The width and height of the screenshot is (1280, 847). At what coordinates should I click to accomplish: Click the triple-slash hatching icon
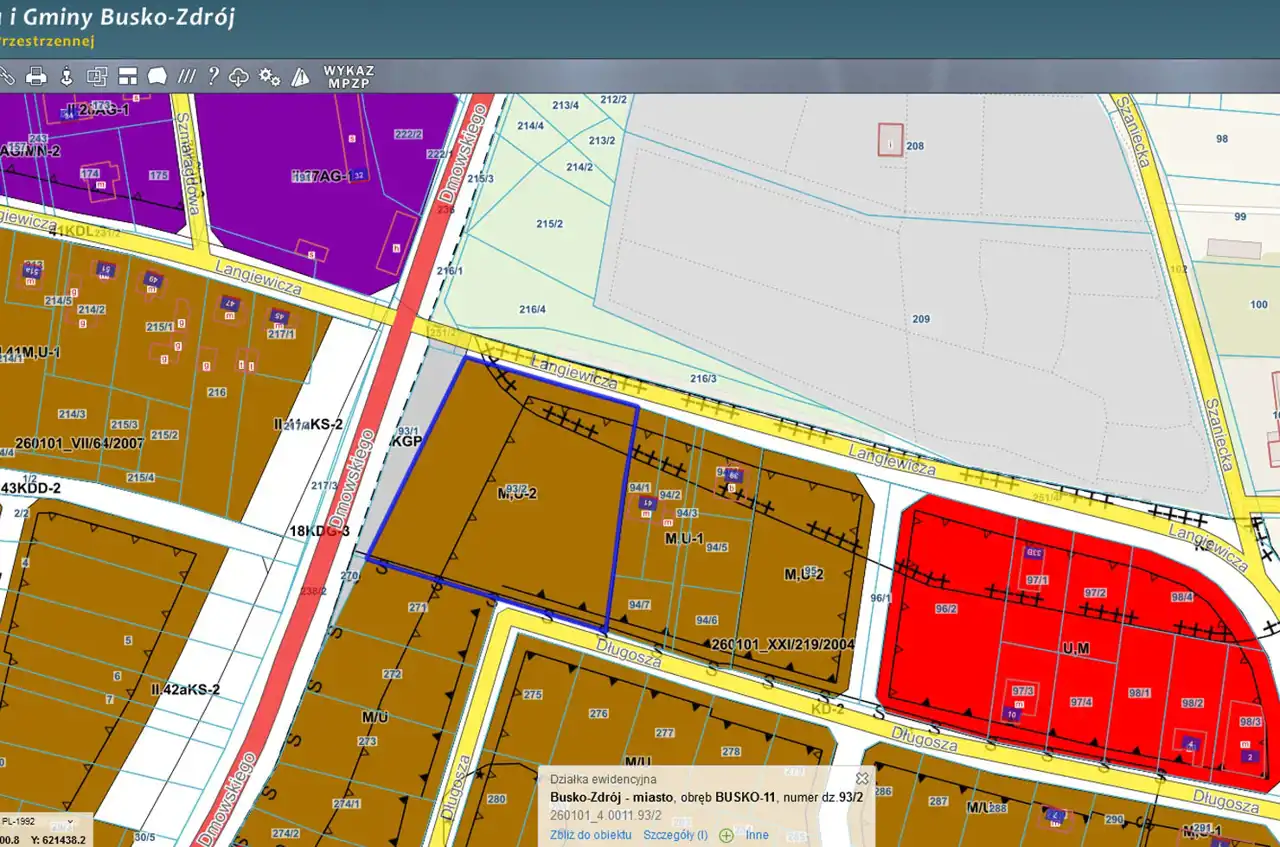pos(186,76)
